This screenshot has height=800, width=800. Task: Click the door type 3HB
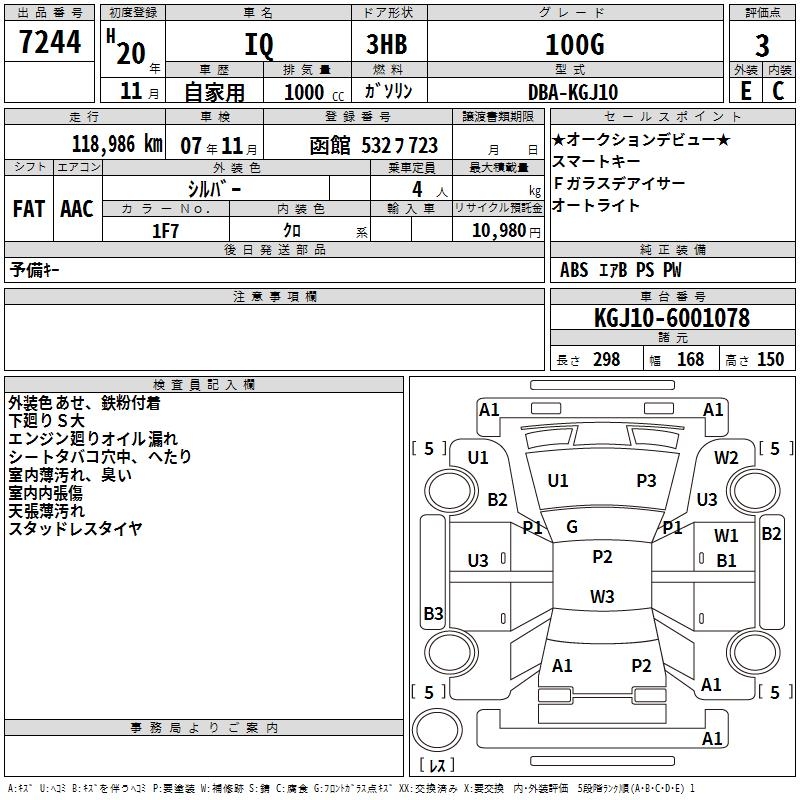387,44
